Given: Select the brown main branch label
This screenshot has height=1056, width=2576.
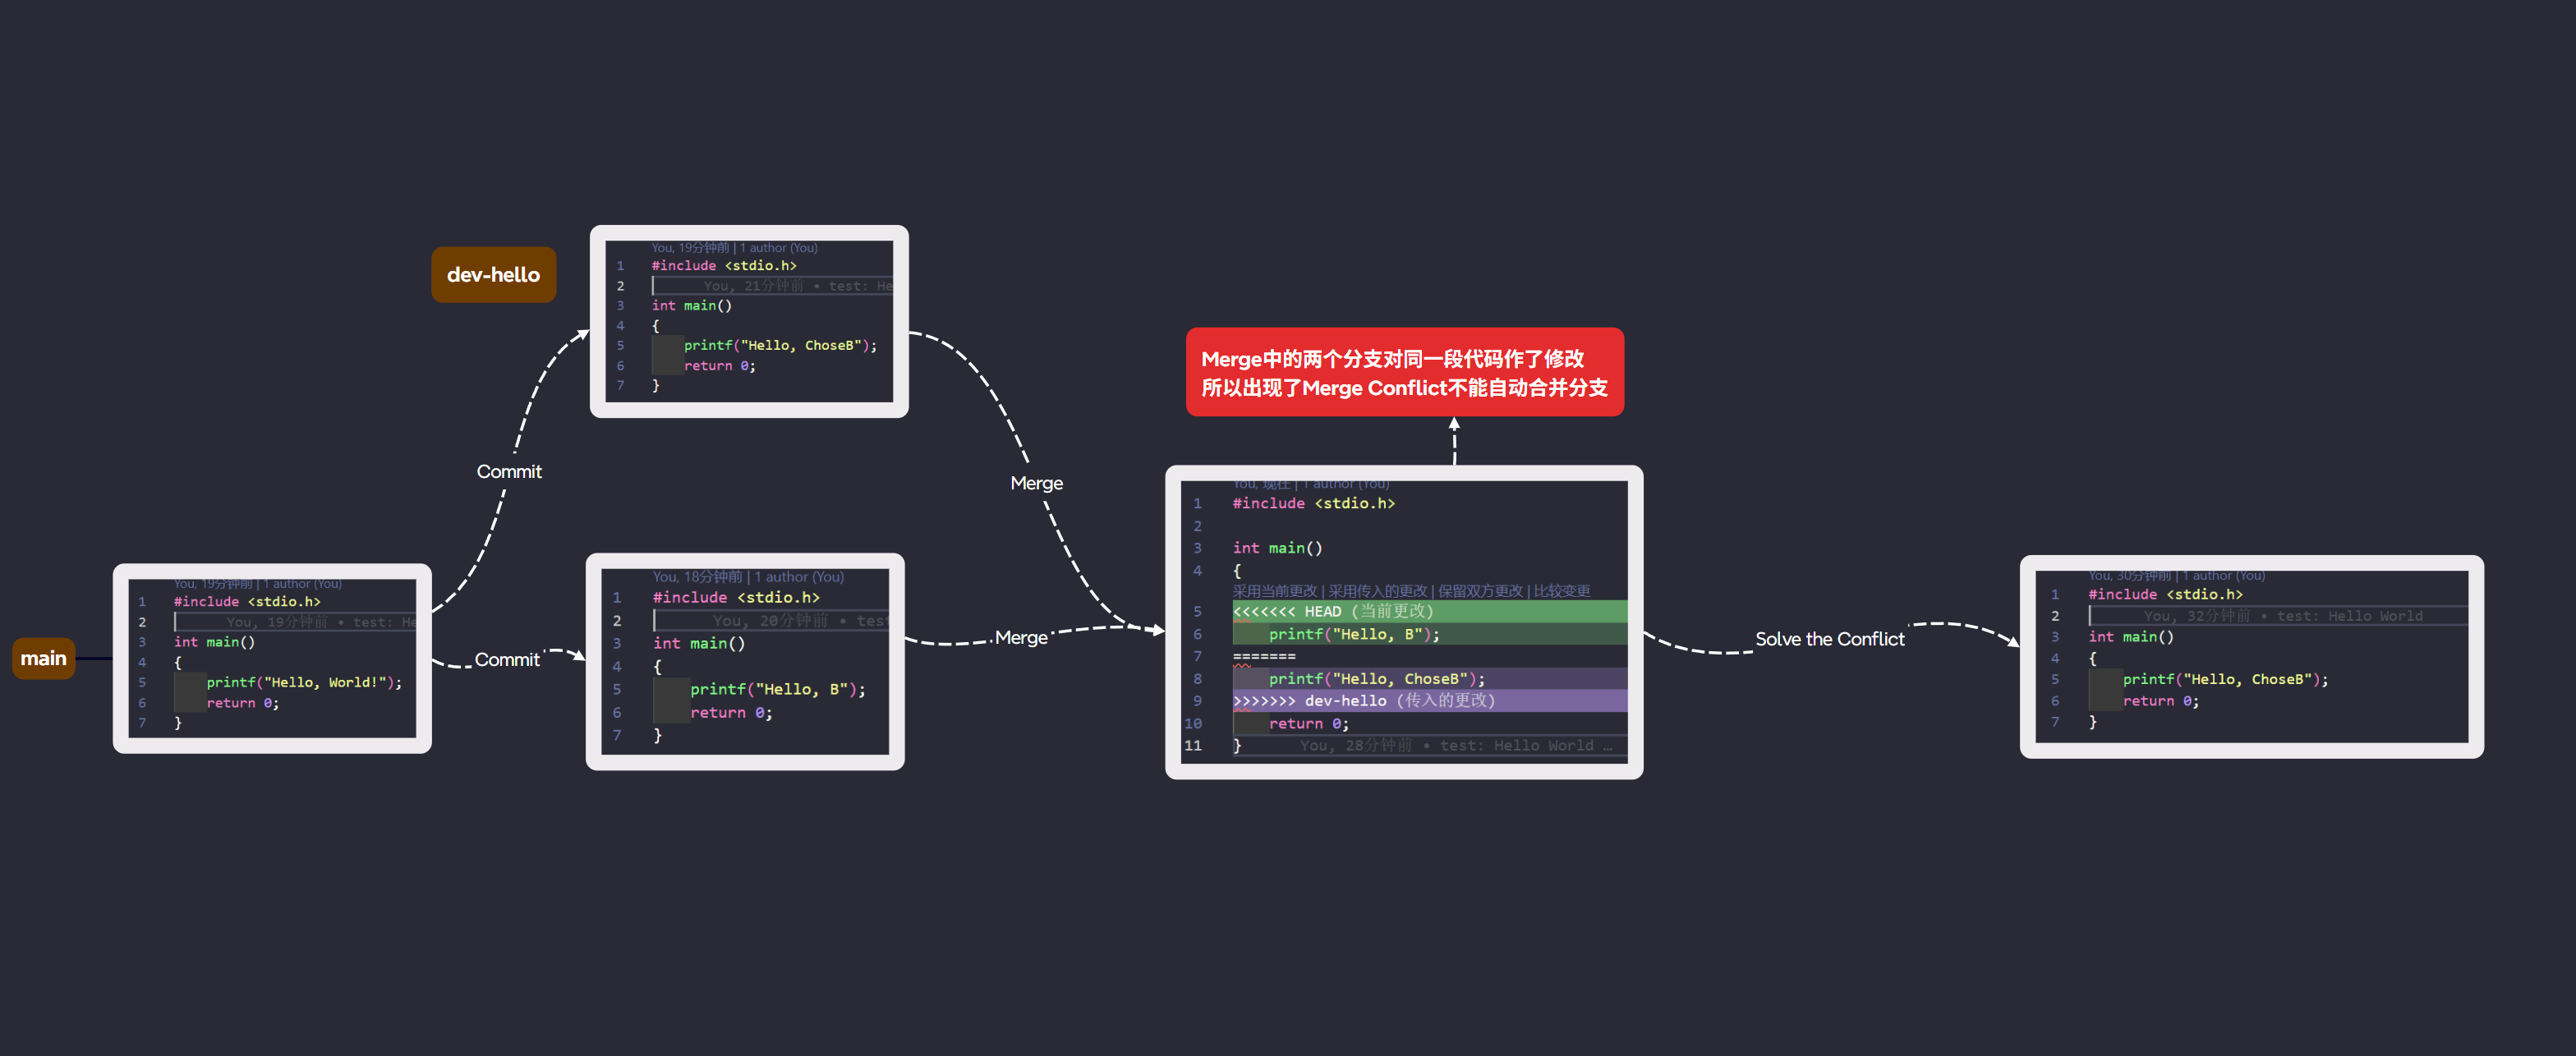Looking at the screenshot, I should point(43,658).
